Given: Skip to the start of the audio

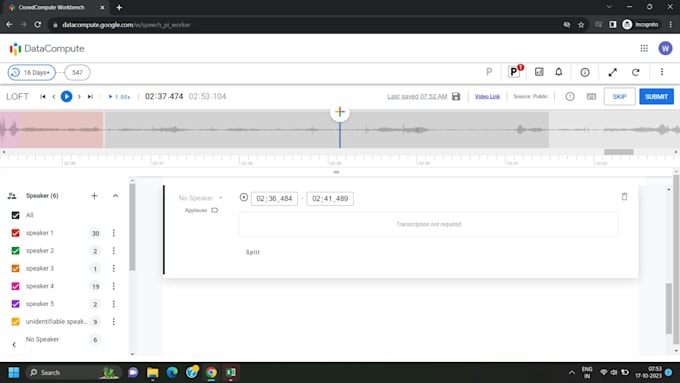Looking at the screenshot, I should (42, 97).
